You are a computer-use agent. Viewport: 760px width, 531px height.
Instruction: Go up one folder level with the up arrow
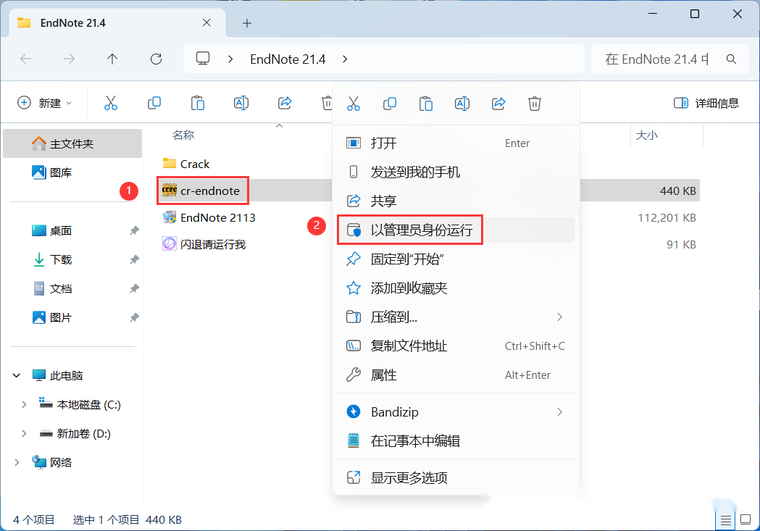(x=112, y=59)
